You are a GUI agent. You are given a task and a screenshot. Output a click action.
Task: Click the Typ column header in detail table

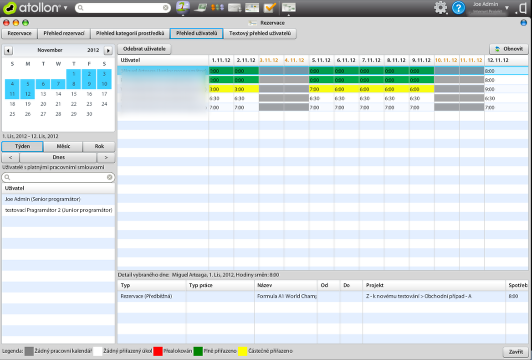[152, 285]
